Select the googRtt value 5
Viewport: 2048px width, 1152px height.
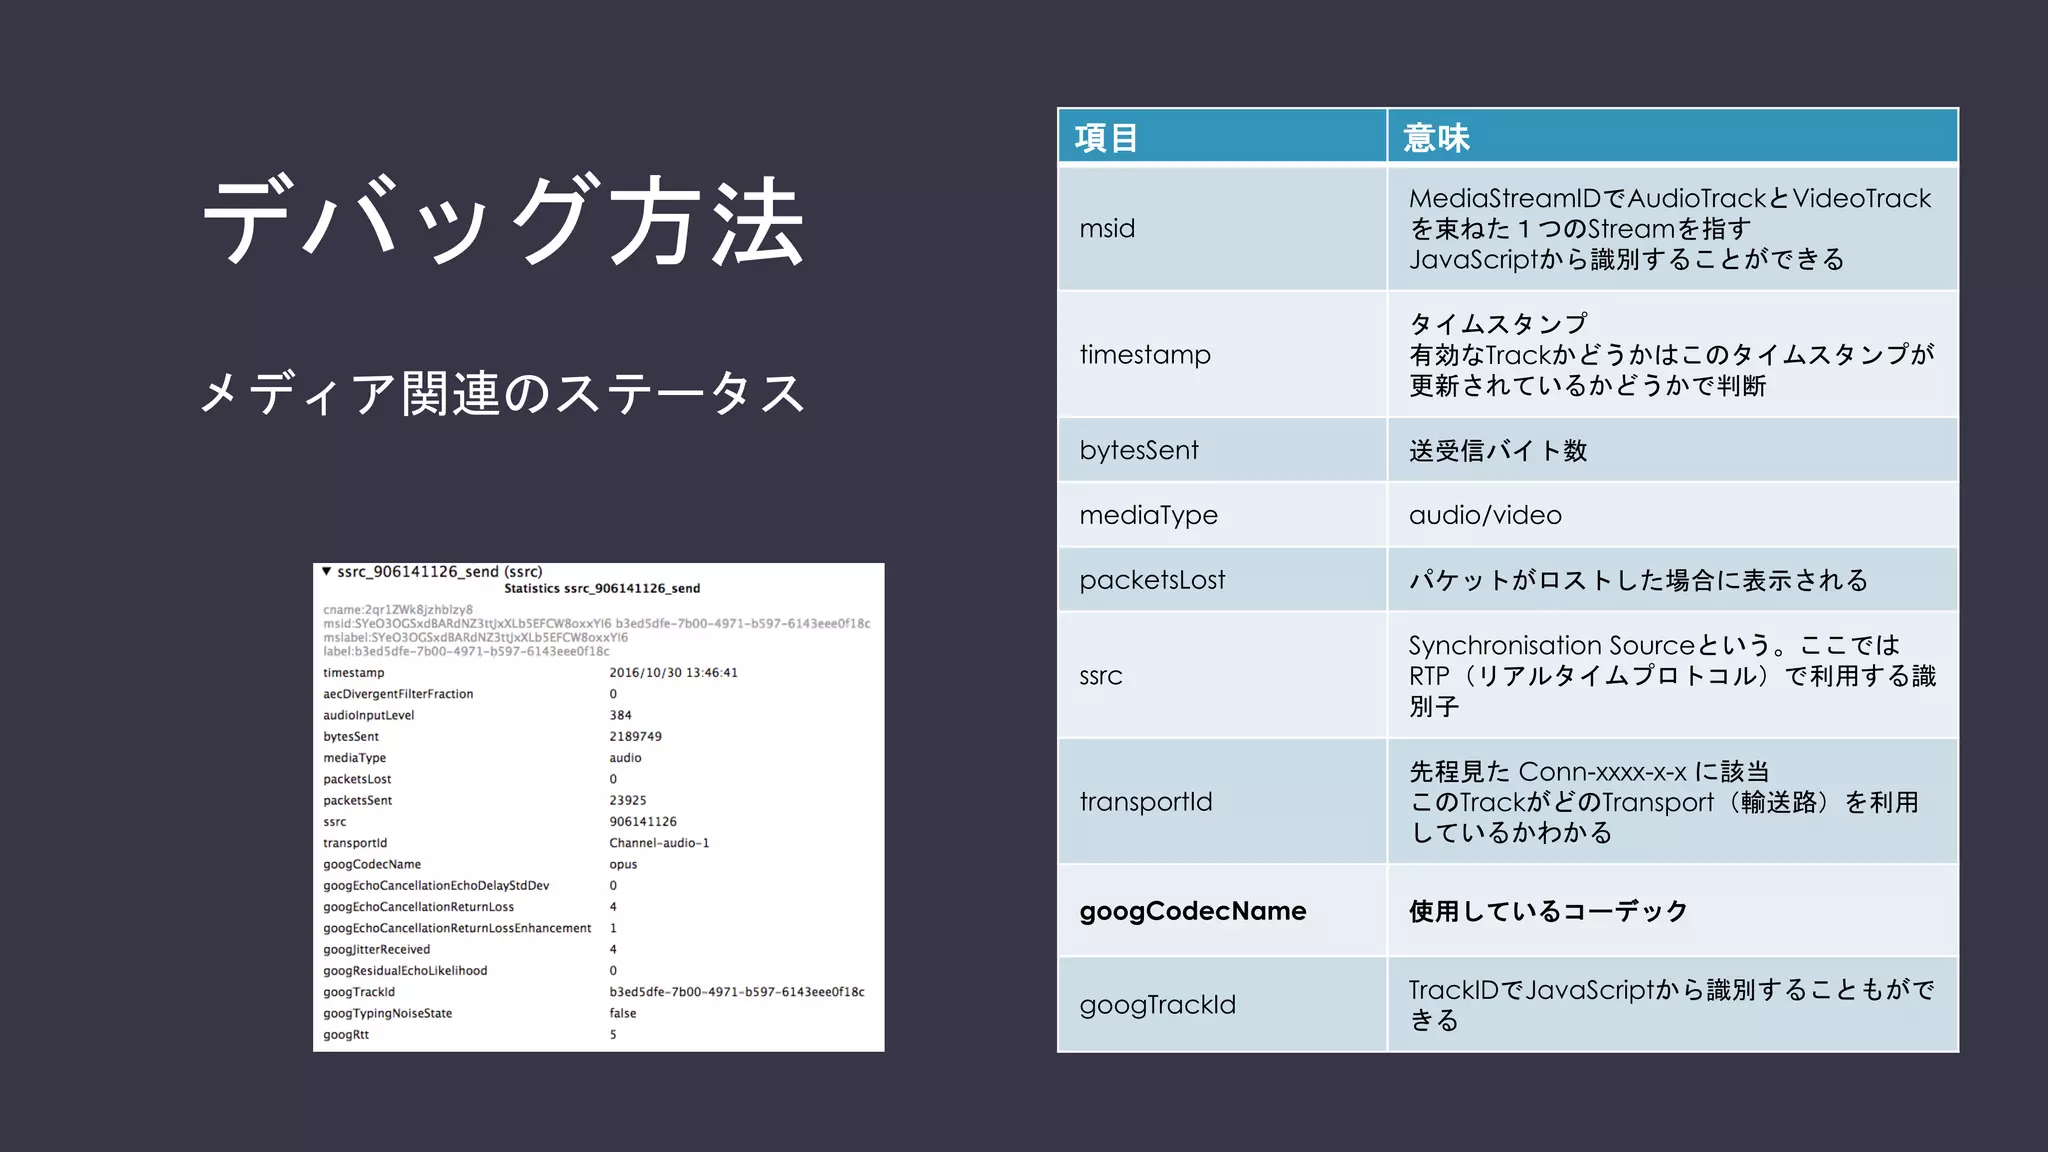[x=613, y=1034]
